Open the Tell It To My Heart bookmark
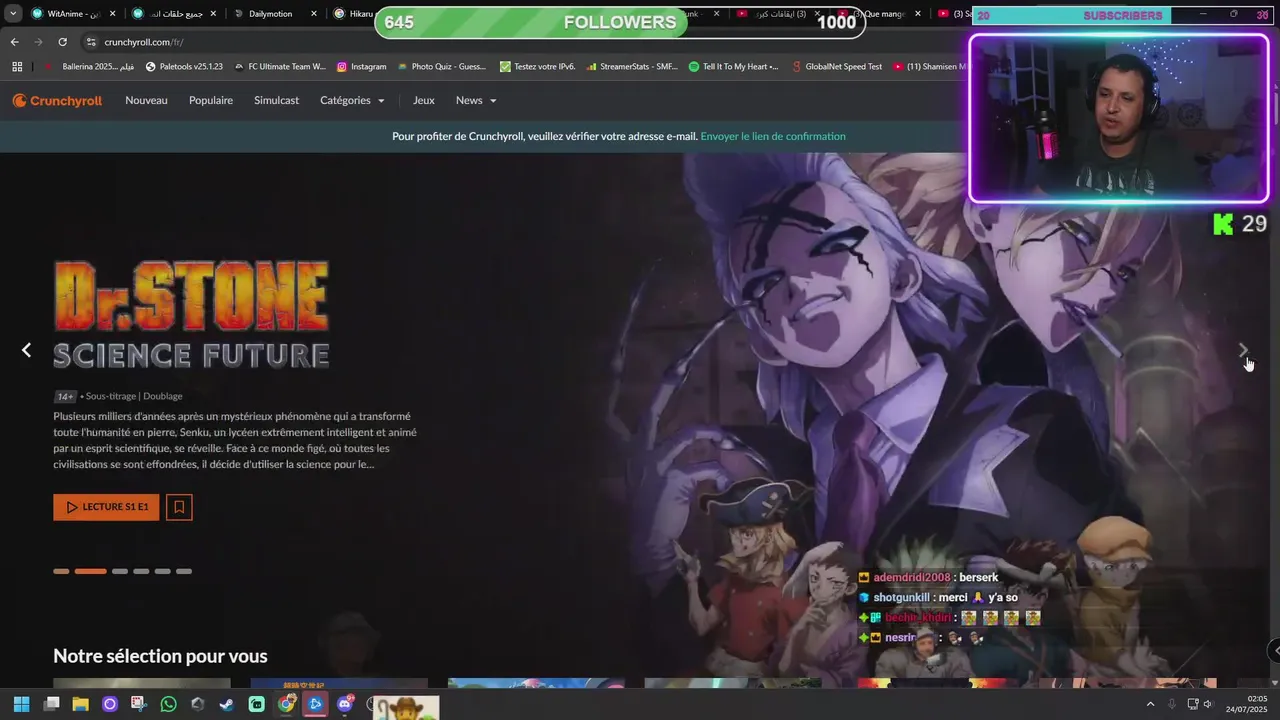This screenshot has height=720, width=1280. (x=734, y=66)
